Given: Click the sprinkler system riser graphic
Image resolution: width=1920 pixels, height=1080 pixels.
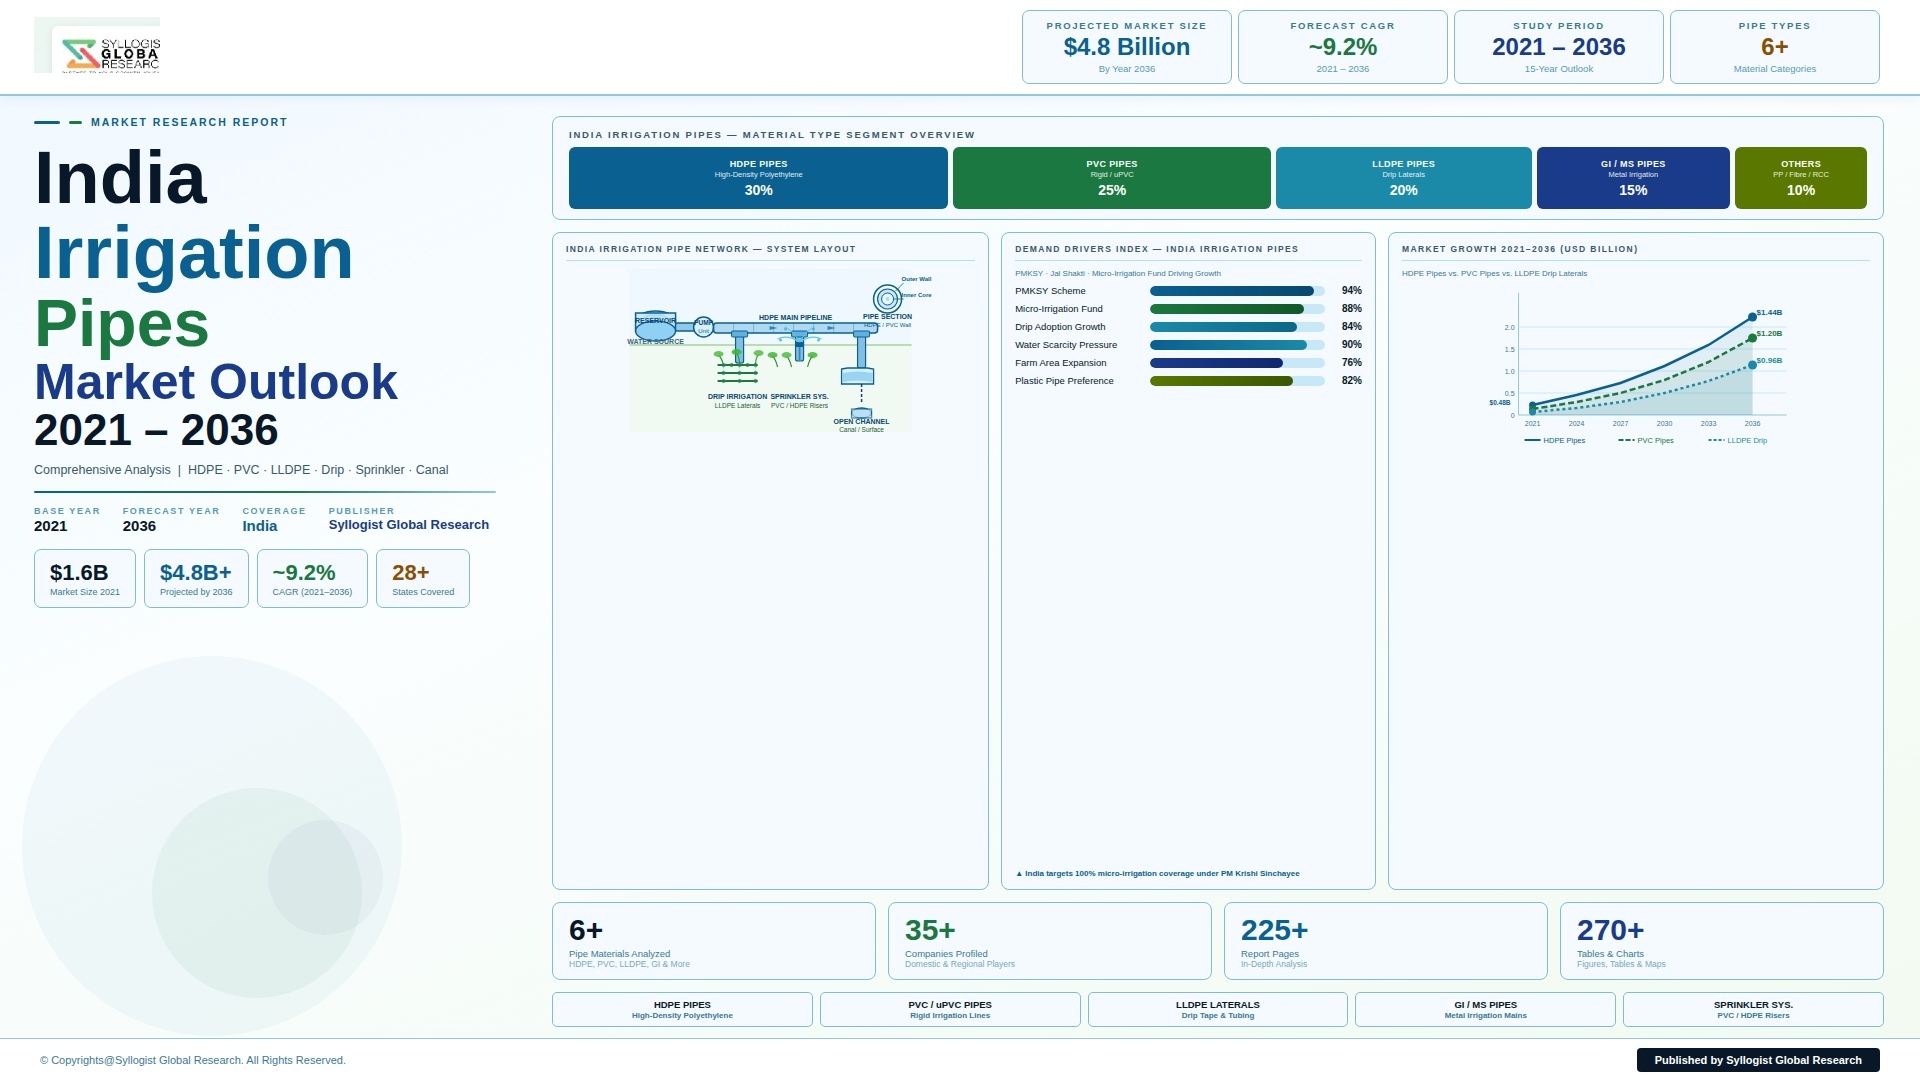Looking at the screenshot, I should tap(799, 347).
